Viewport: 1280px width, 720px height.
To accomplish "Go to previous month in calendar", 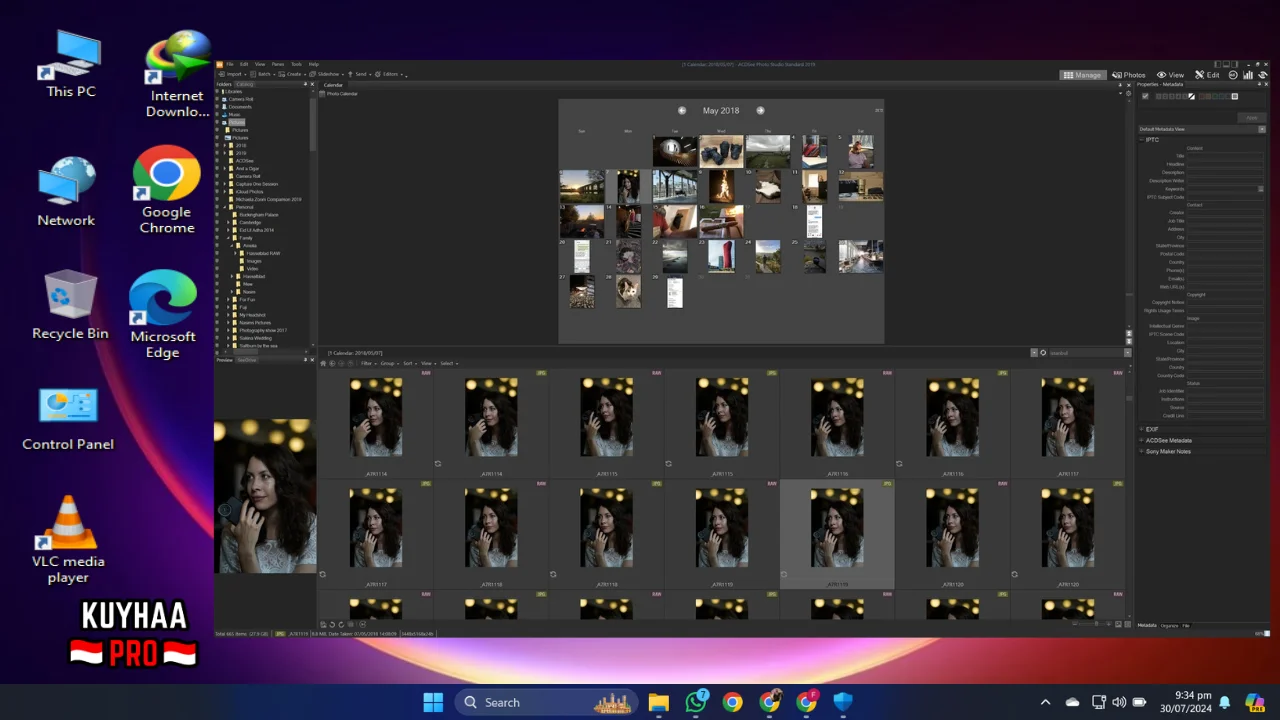I will coord(682,111).
